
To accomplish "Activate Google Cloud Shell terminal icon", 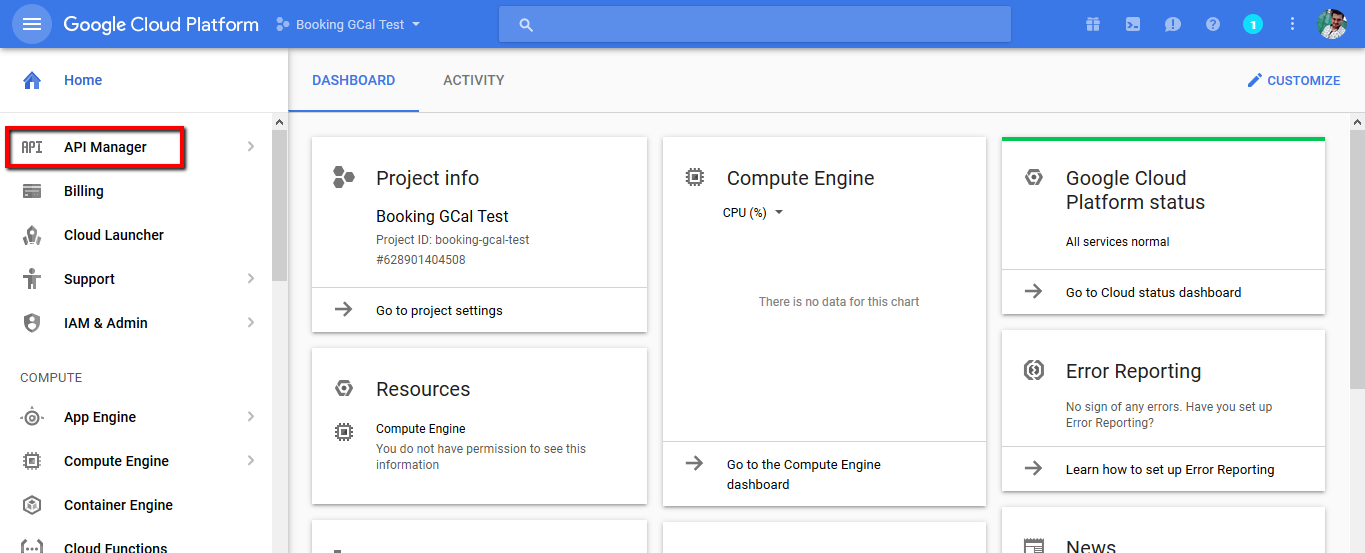I will (x=1133, y=24).
